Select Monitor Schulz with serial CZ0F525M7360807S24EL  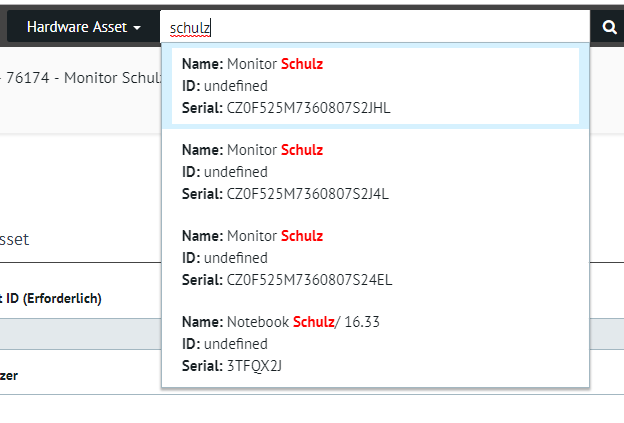tap(375, 258)
